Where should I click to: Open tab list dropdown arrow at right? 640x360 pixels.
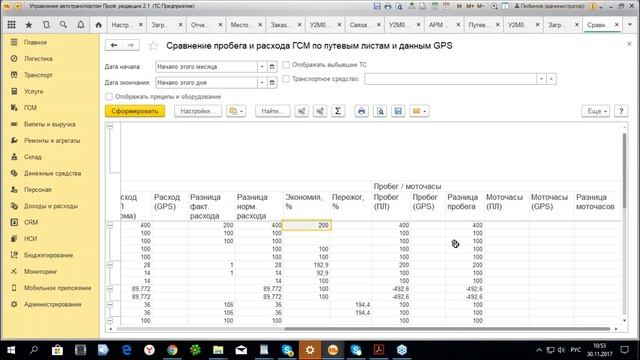coord(630,25)
